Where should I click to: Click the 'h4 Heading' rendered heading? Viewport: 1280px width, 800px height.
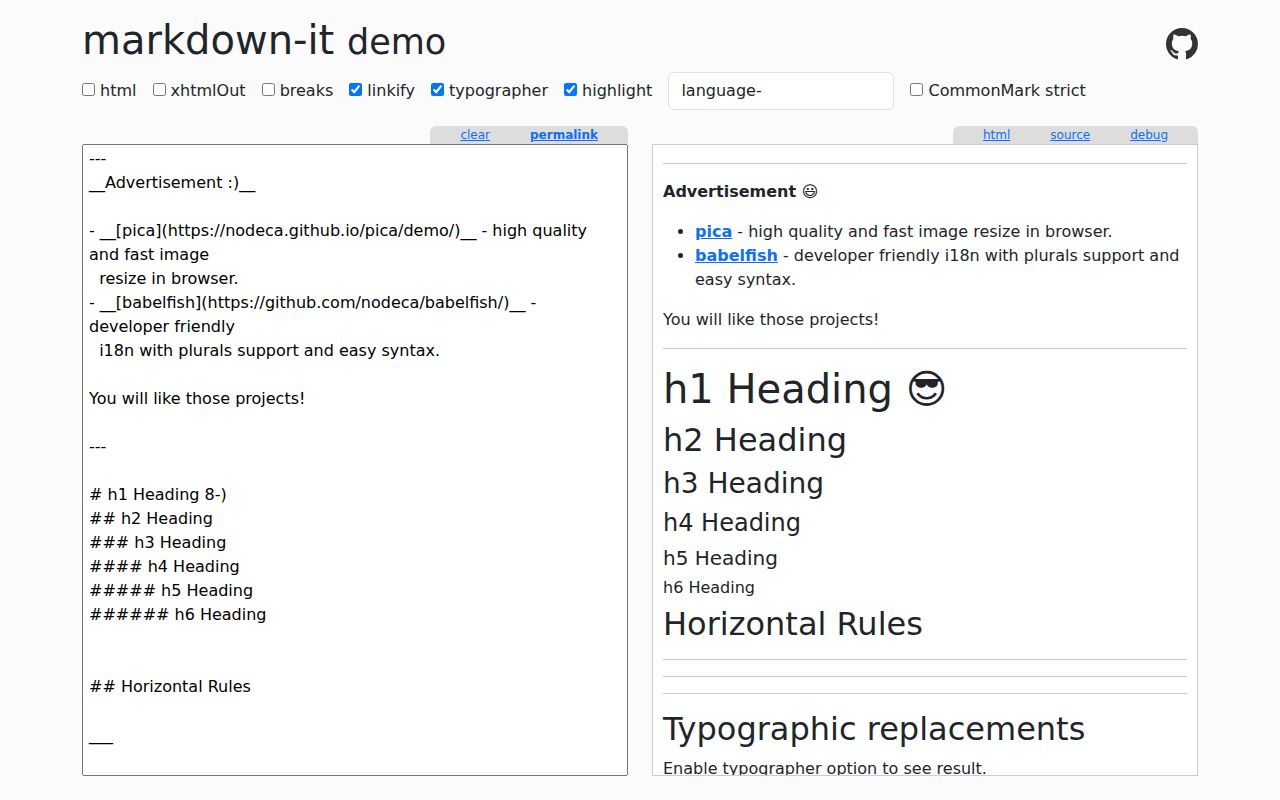[732, 522]
